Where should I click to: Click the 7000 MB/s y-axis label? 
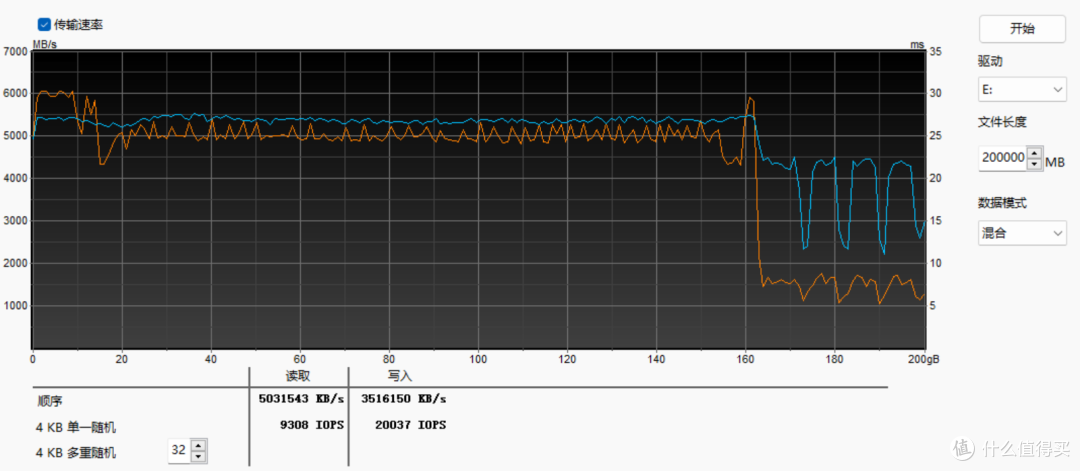pos(15,51)
